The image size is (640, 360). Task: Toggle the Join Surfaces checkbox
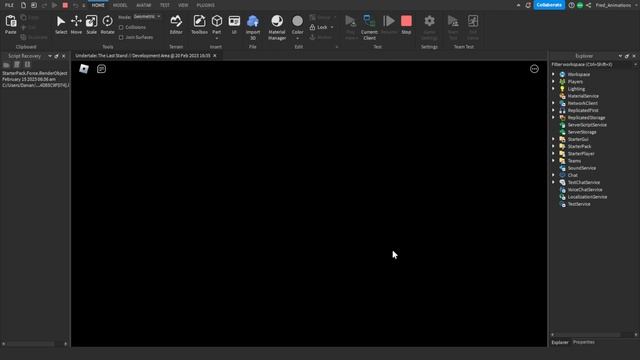[121, 37]
